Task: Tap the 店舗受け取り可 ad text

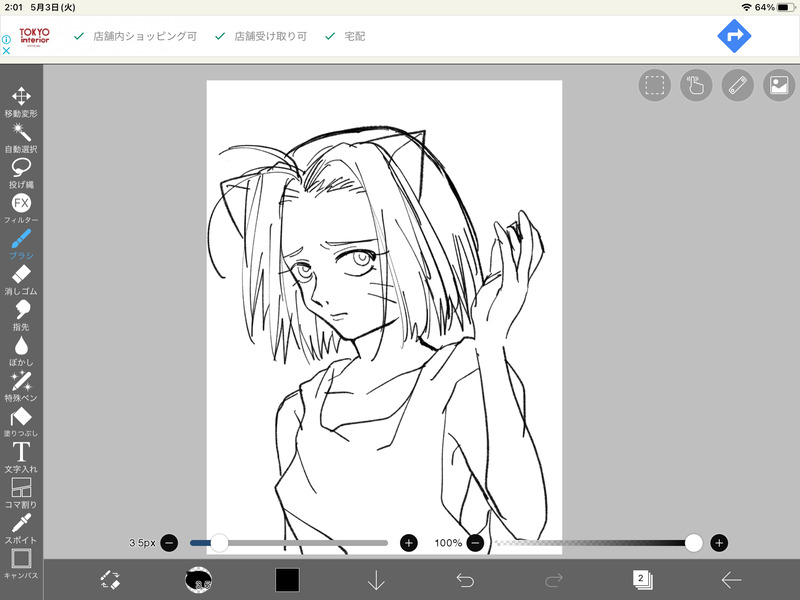Action: [270, 36]
